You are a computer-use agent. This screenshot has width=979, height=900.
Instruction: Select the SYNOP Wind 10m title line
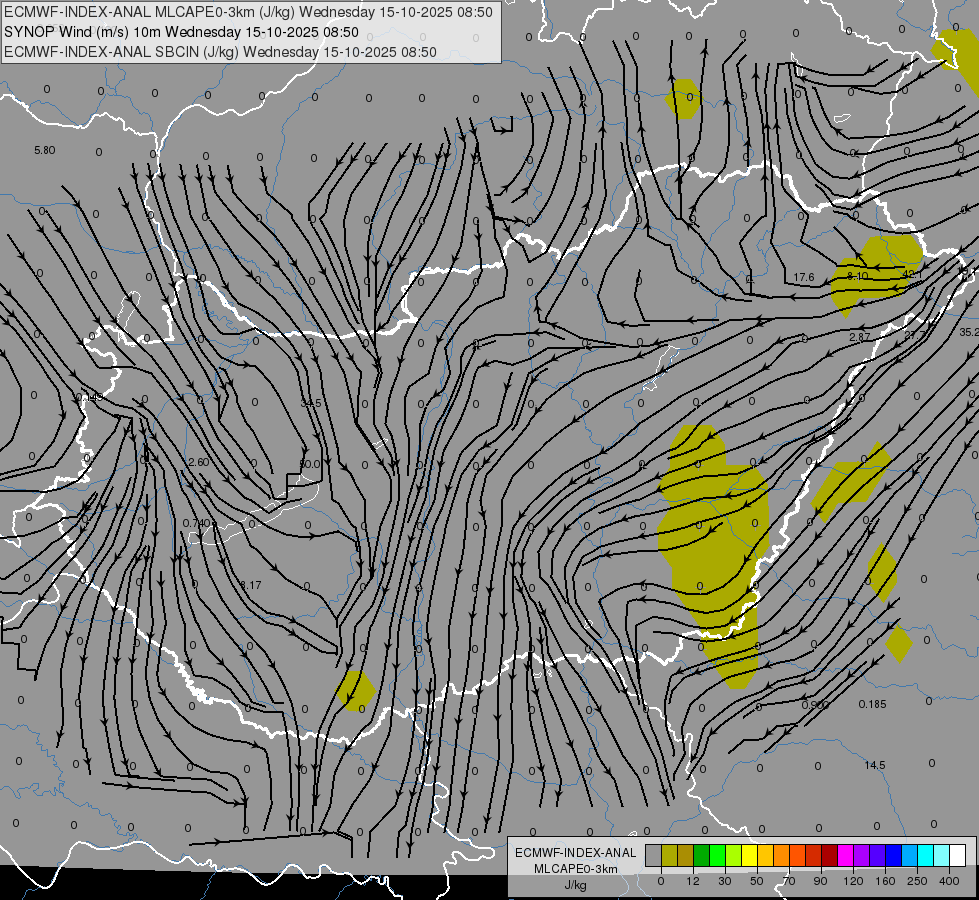pyautogui.click(x=181, y=32)
